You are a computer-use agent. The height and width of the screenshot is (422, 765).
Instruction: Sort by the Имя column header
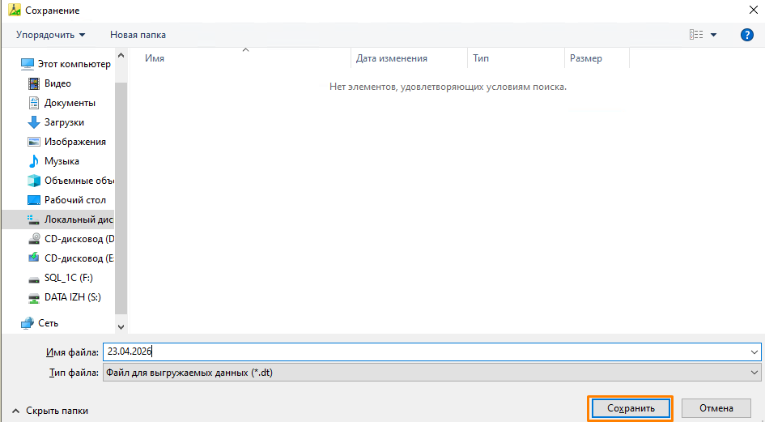[x=155, y=58]
